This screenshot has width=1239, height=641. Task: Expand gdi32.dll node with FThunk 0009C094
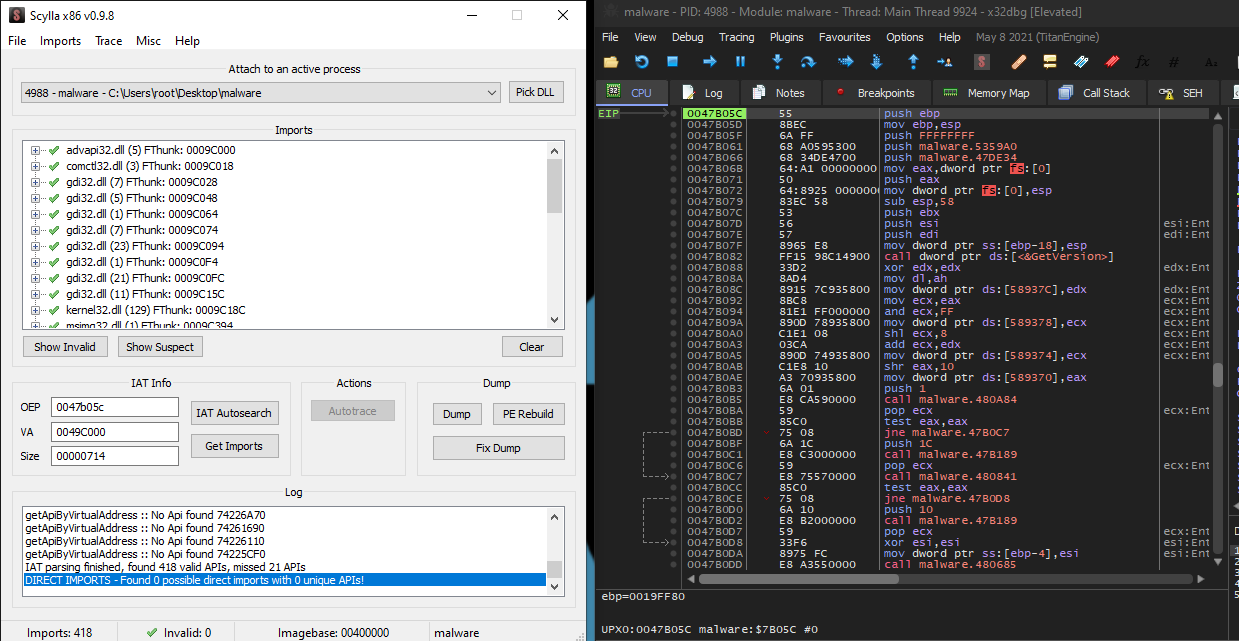(x=36, y=246)
